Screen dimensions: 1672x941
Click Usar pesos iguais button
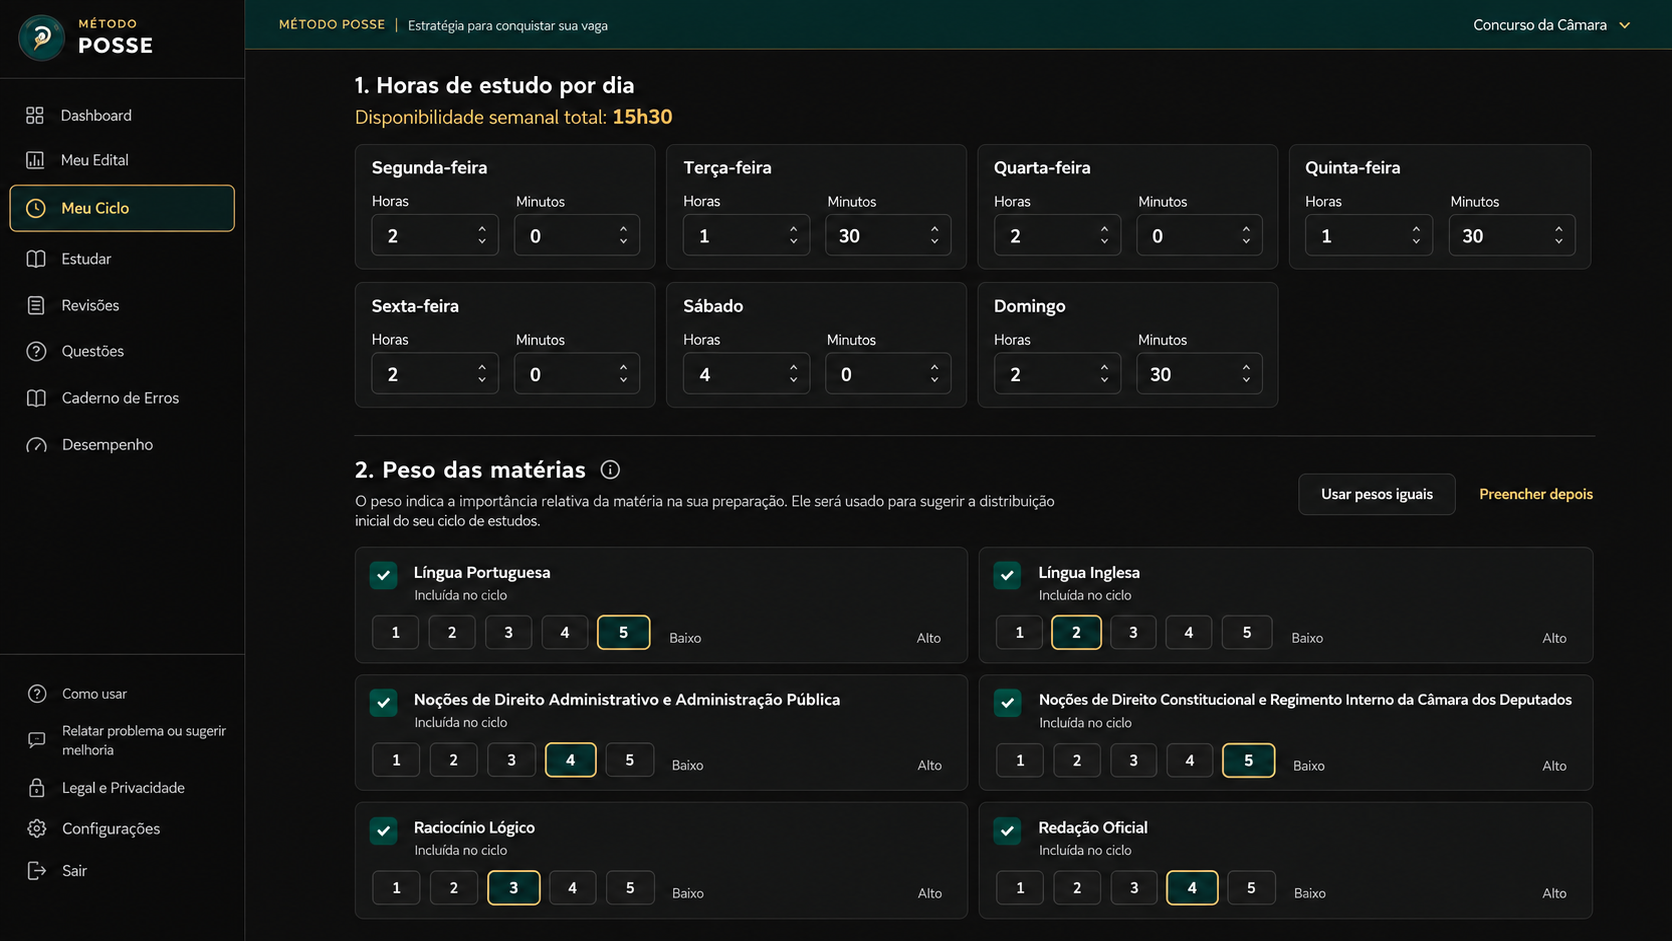coord(1376,494)
